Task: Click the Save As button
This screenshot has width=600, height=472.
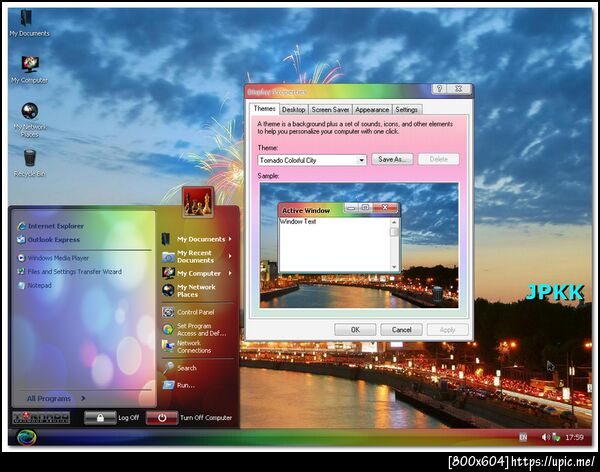Action: (x=392, y=159)
